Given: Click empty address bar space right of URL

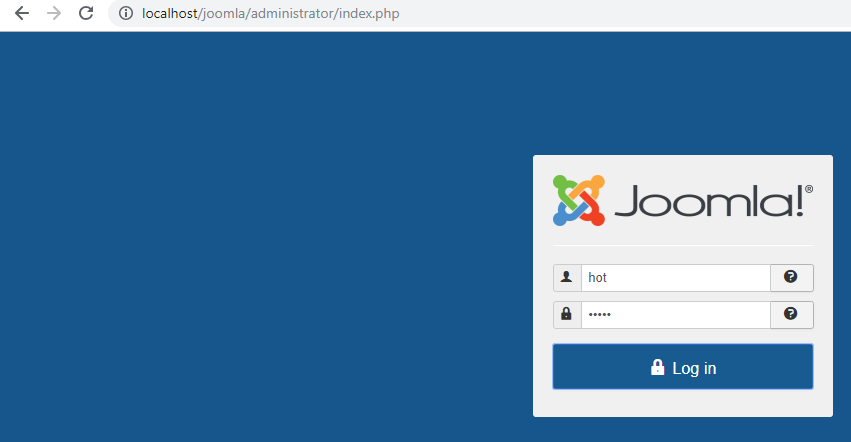Looking at the screenshot, I should click(600, 14).
